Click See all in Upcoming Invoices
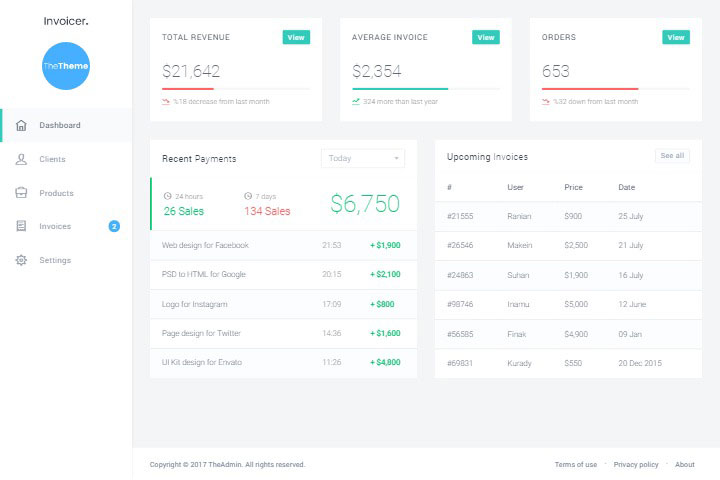The image size is (720, 480). [x=672, y=156]
